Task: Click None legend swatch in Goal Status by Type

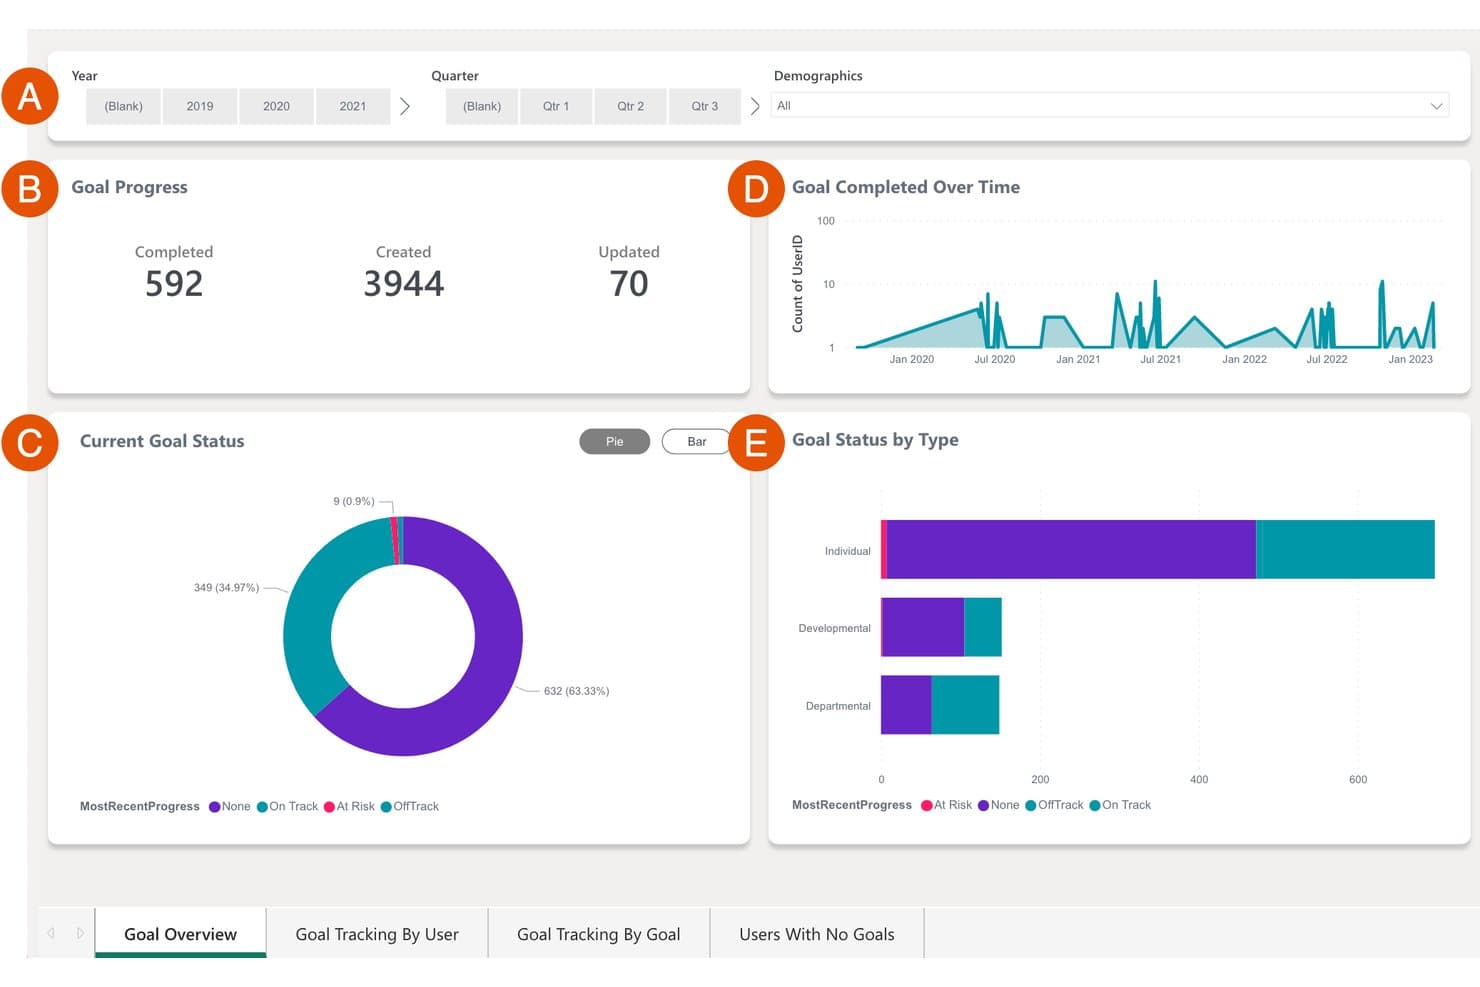Action: click(x=984, y=805)
